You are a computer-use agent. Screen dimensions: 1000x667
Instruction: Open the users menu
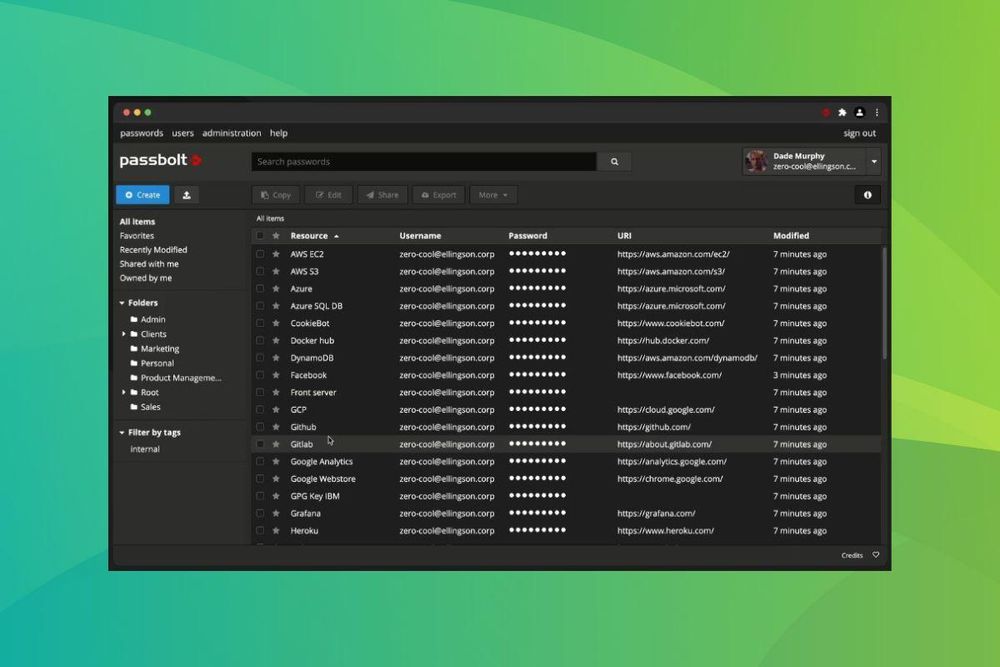[x=182, y=132]
